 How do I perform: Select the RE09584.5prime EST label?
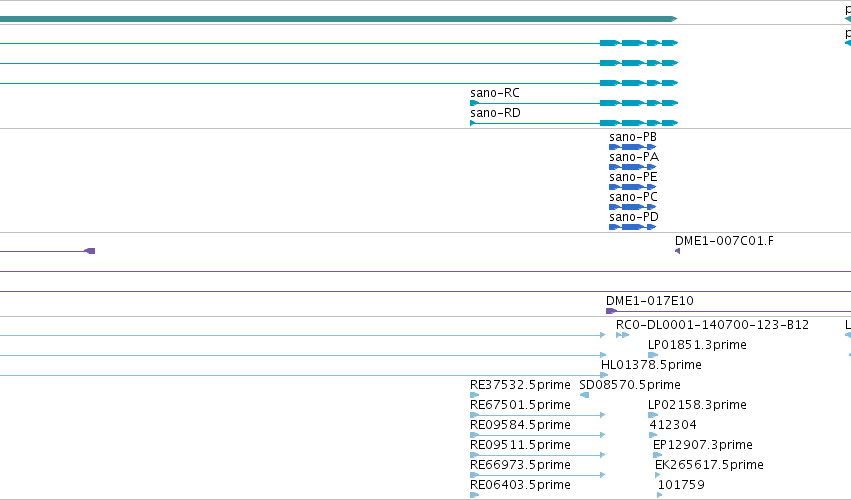(x=520, y=425)
